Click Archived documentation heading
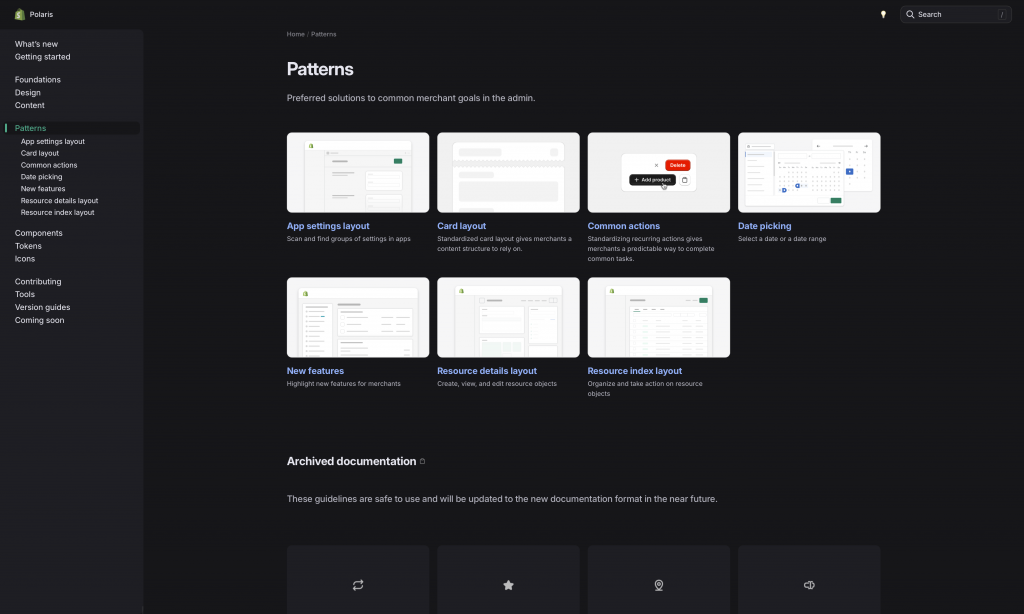 pyautogui.click(x=351, y=461)
